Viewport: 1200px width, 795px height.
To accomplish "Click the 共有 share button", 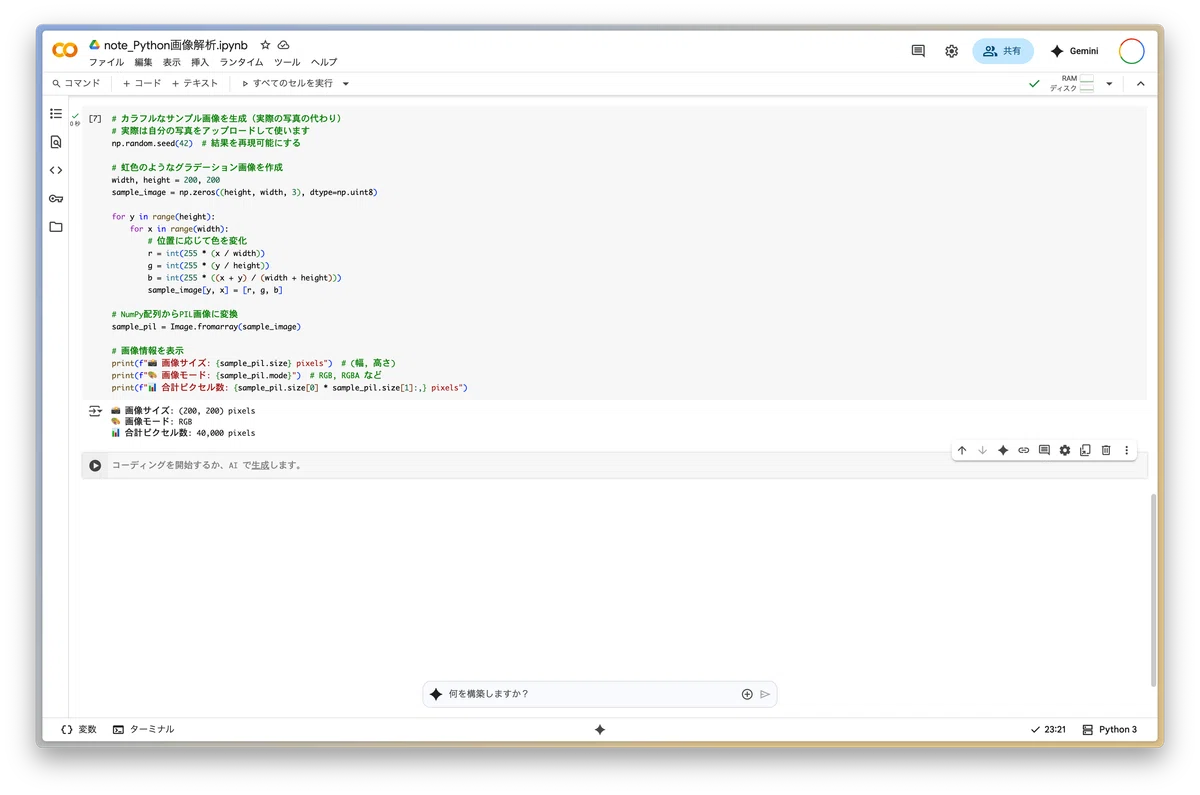I will tap(1003, 51).
